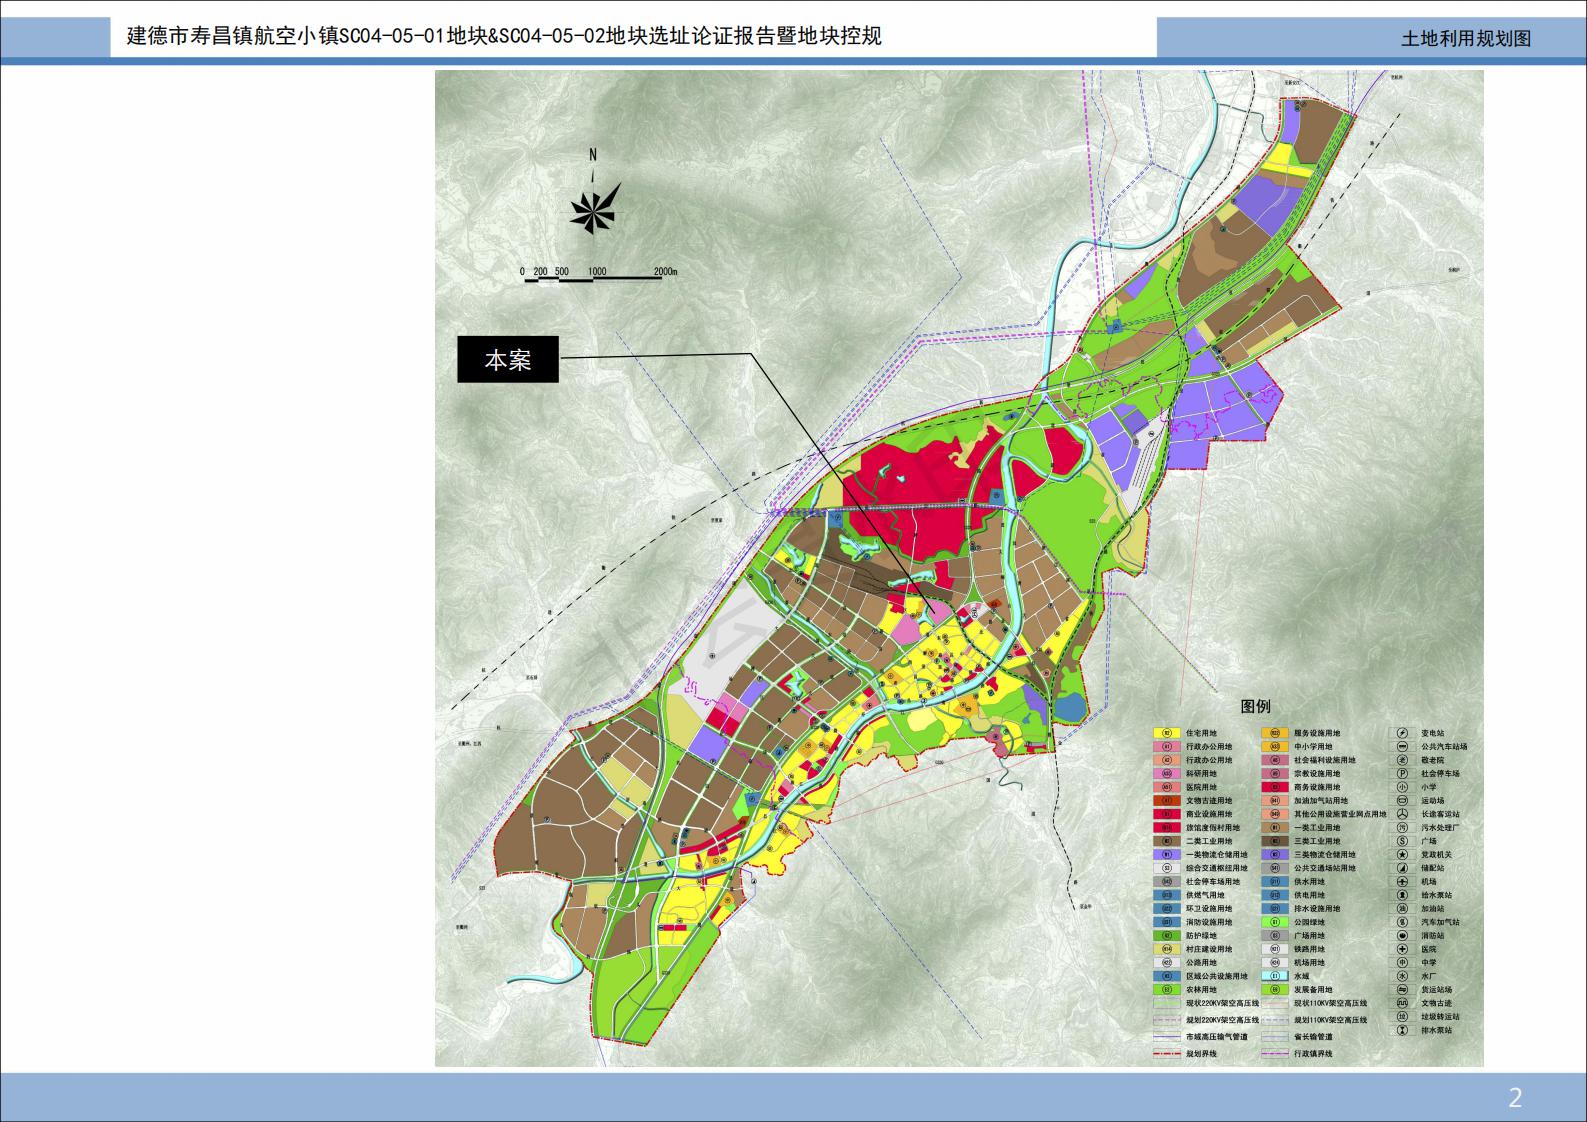Click the 规划110KV架空高压线 legend label

pos(1331,1020)
